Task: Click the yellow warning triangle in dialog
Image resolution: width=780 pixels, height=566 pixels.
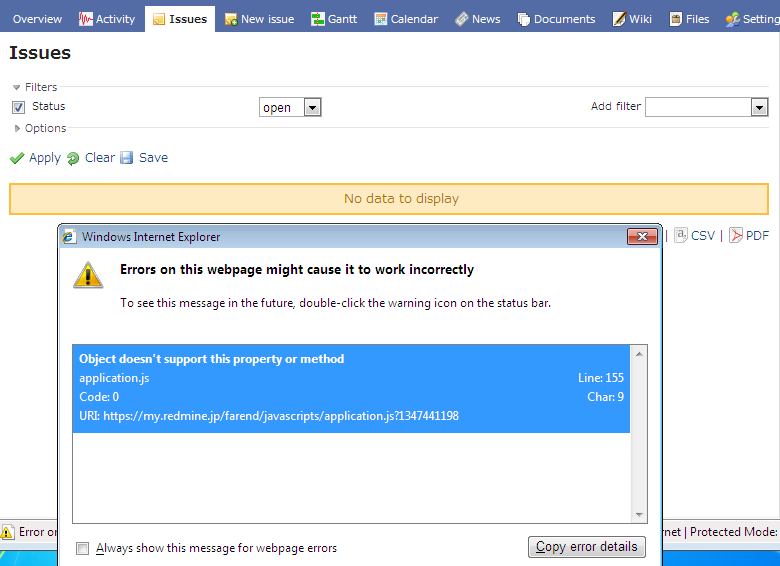Action: pyautogui.click(x=88, y=275)
